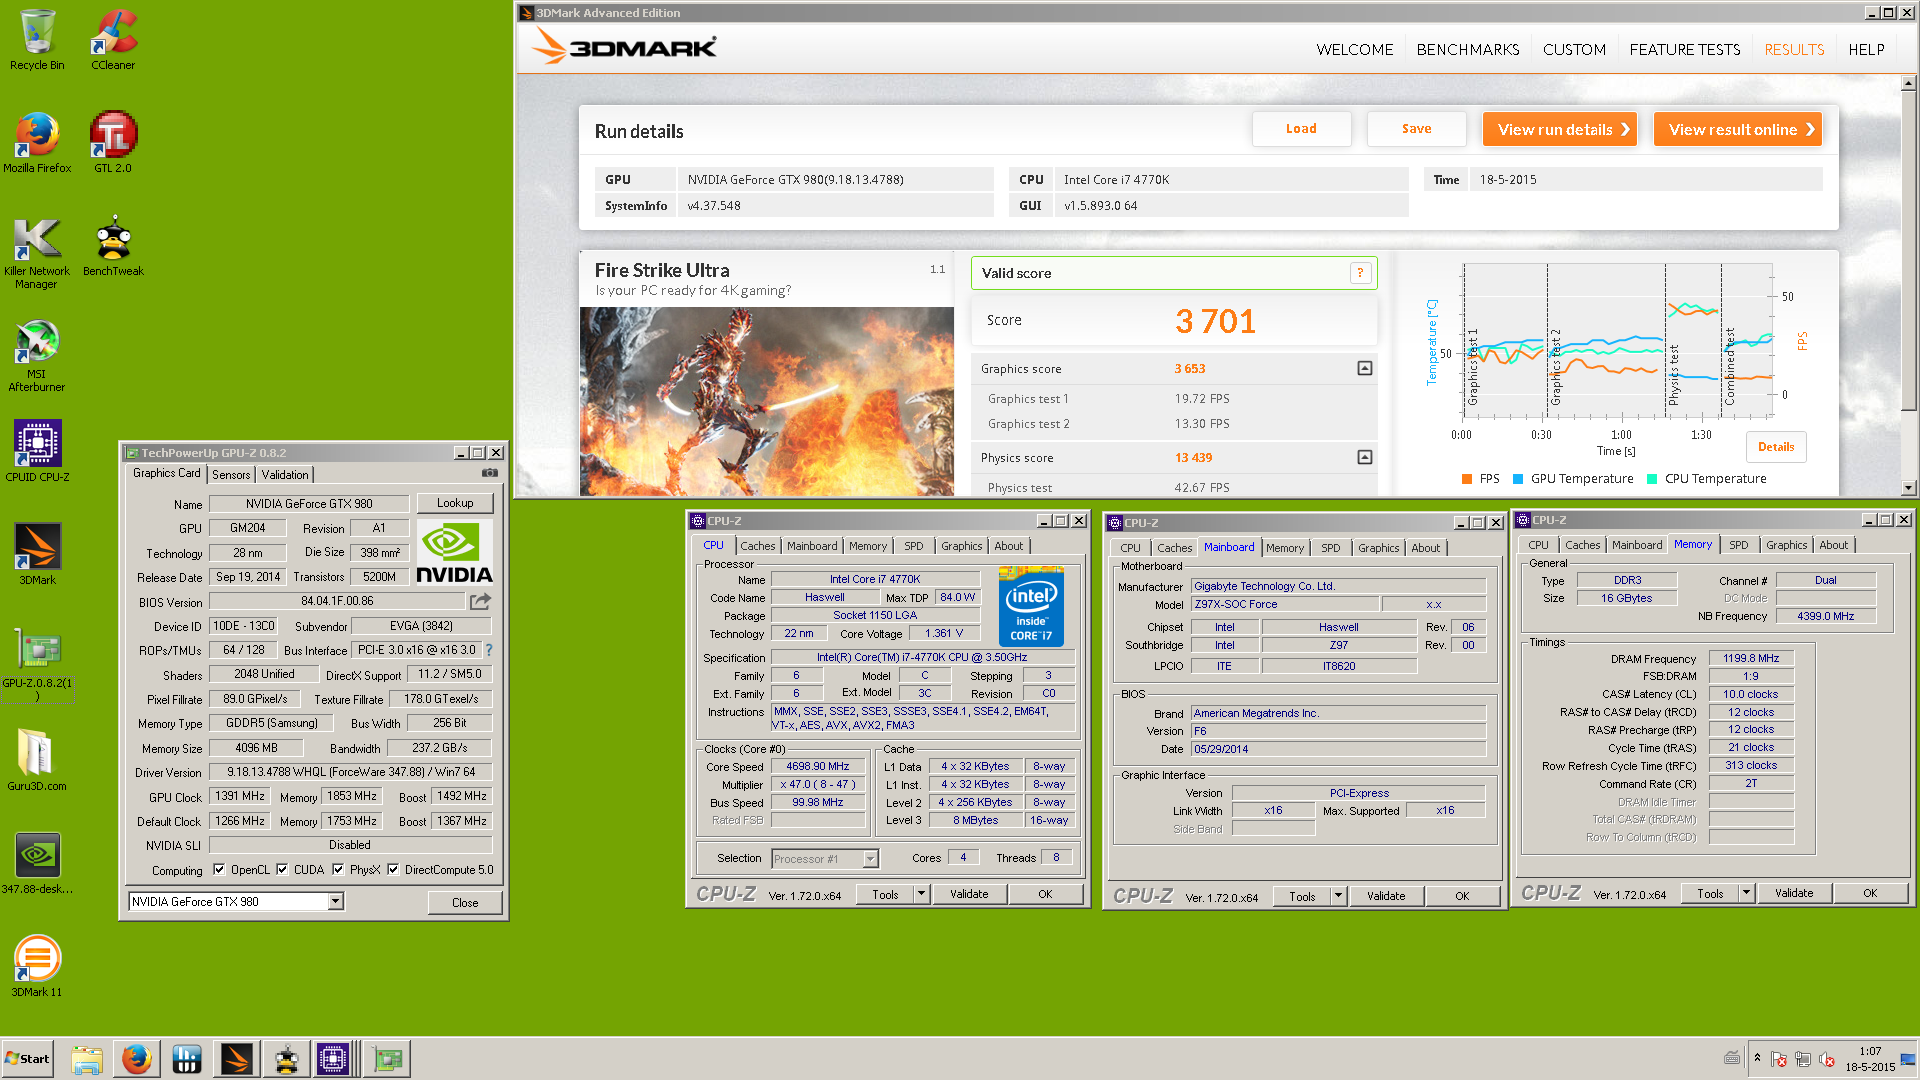This screenshot has height=1080, width=1920.
Task: Toggle the PhysX checkbox in GPU-Z
Action: 338,869
